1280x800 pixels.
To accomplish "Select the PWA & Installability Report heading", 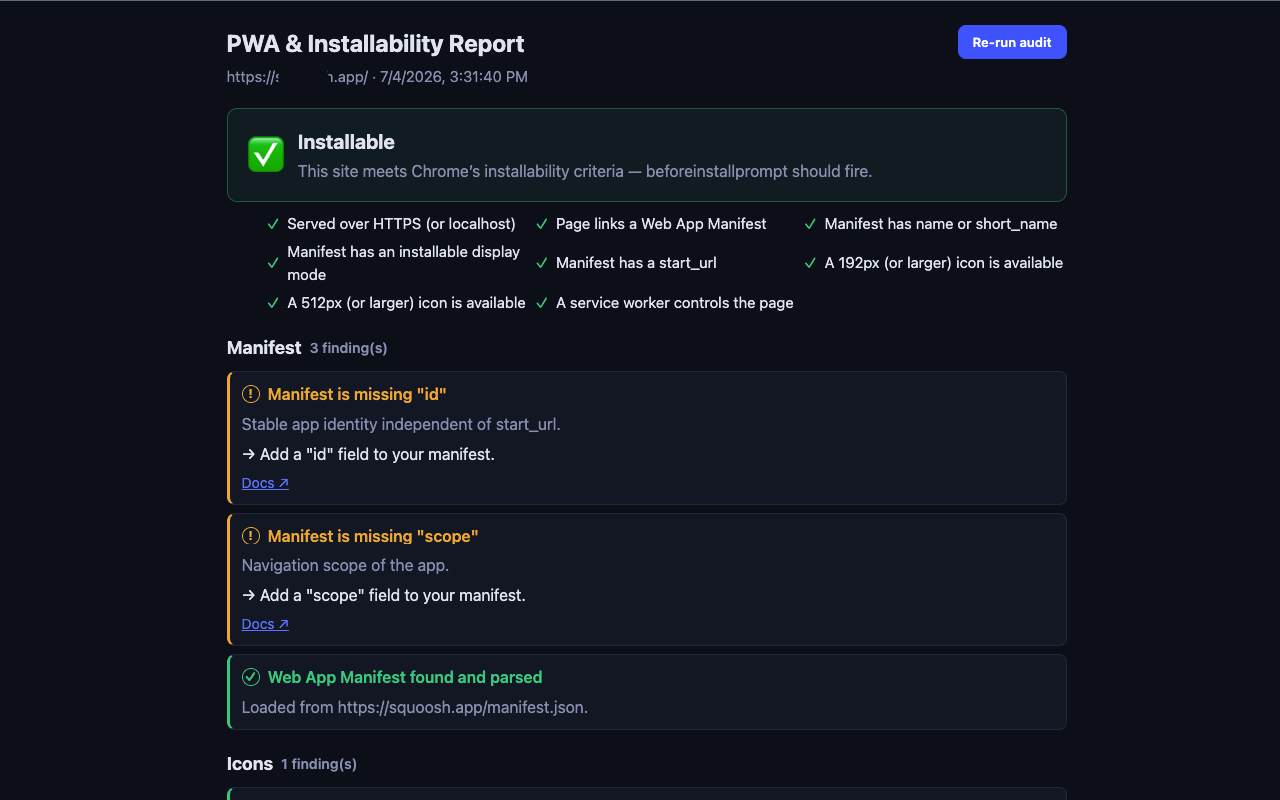I will 375,44.
